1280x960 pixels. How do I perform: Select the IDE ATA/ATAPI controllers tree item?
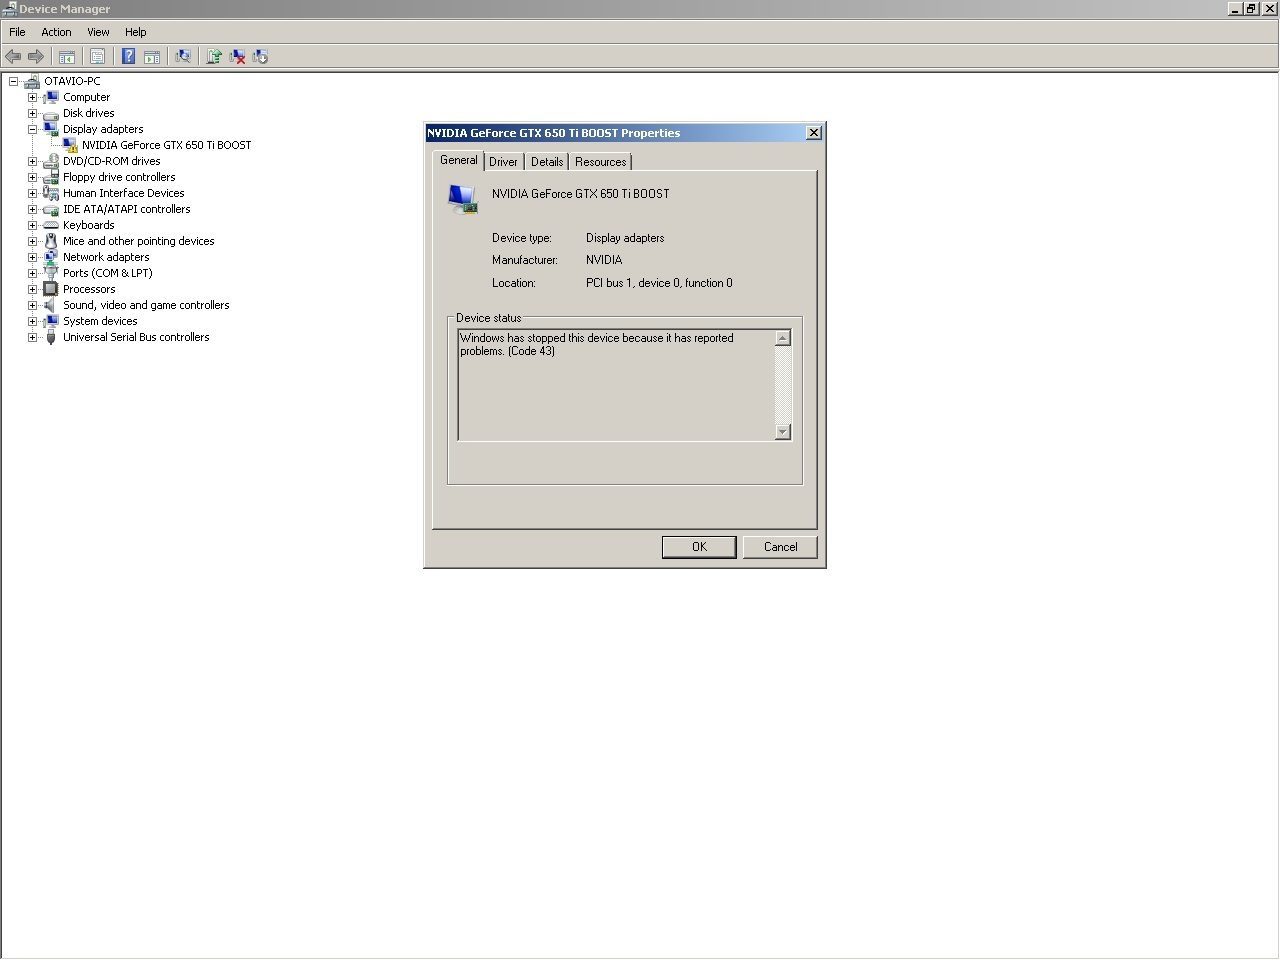(x=127, y=209)
